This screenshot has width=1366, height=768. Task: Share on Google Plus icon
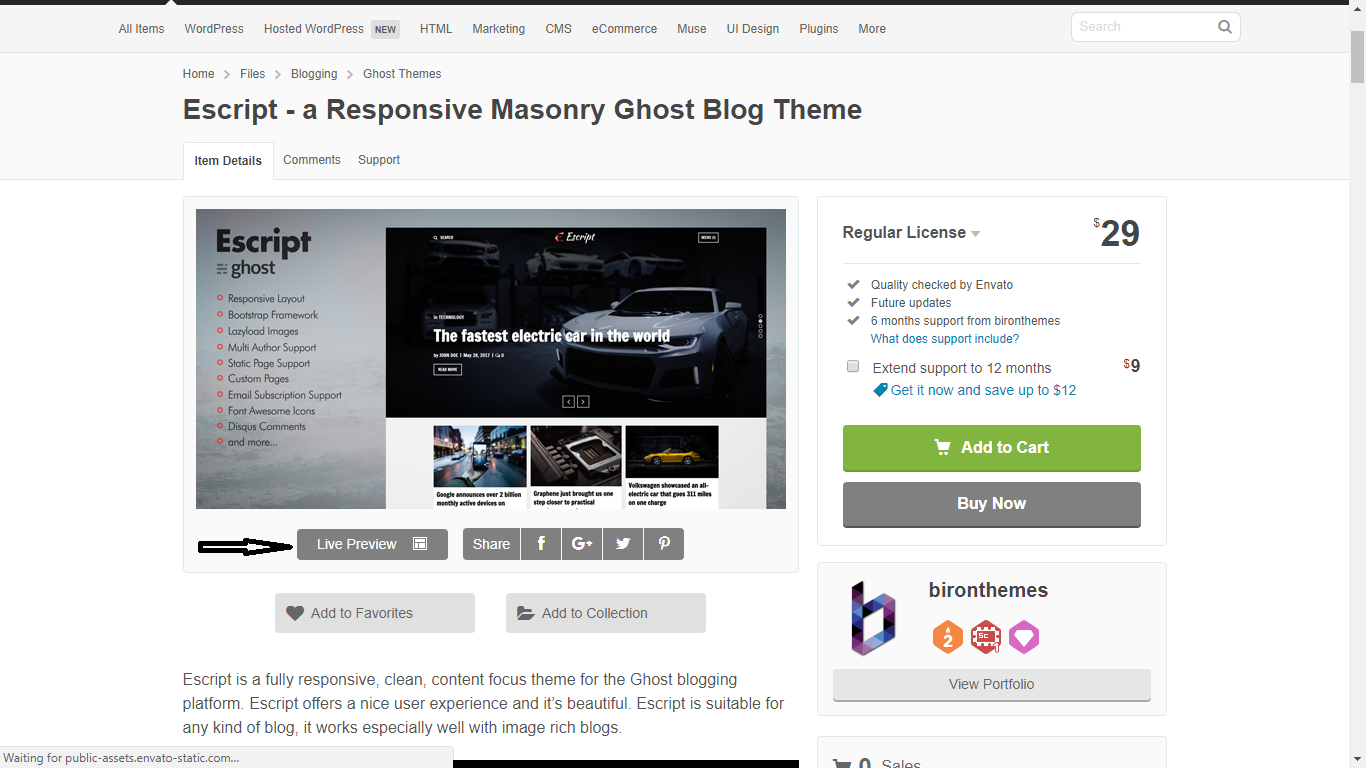[x=582, y=544]
